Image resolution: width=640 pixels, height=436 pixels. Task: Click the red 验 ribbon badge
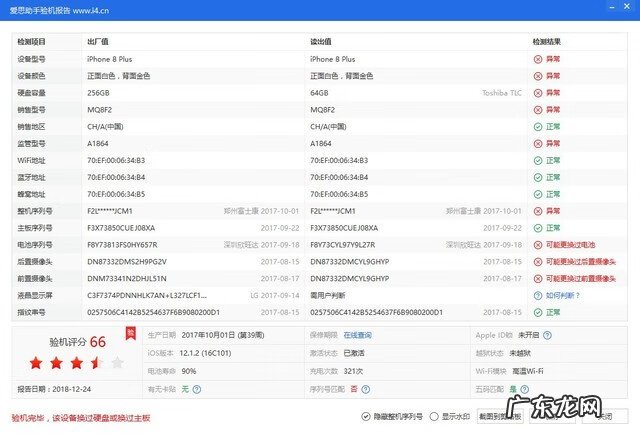pyautogui.click(x=131, y=334)
